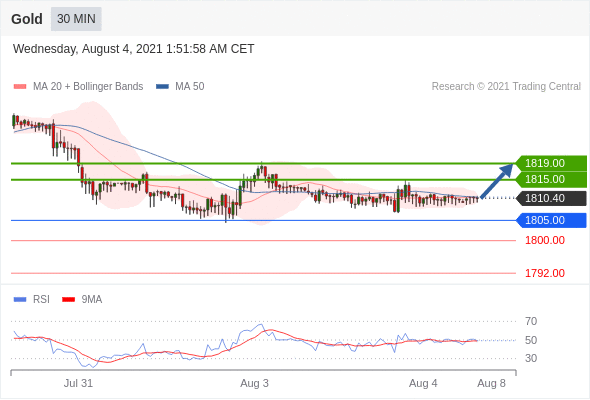Viewport: 590px width, 400px height.
Task: Click the Aug 4 date marker
Action: [x=423, y=383]
